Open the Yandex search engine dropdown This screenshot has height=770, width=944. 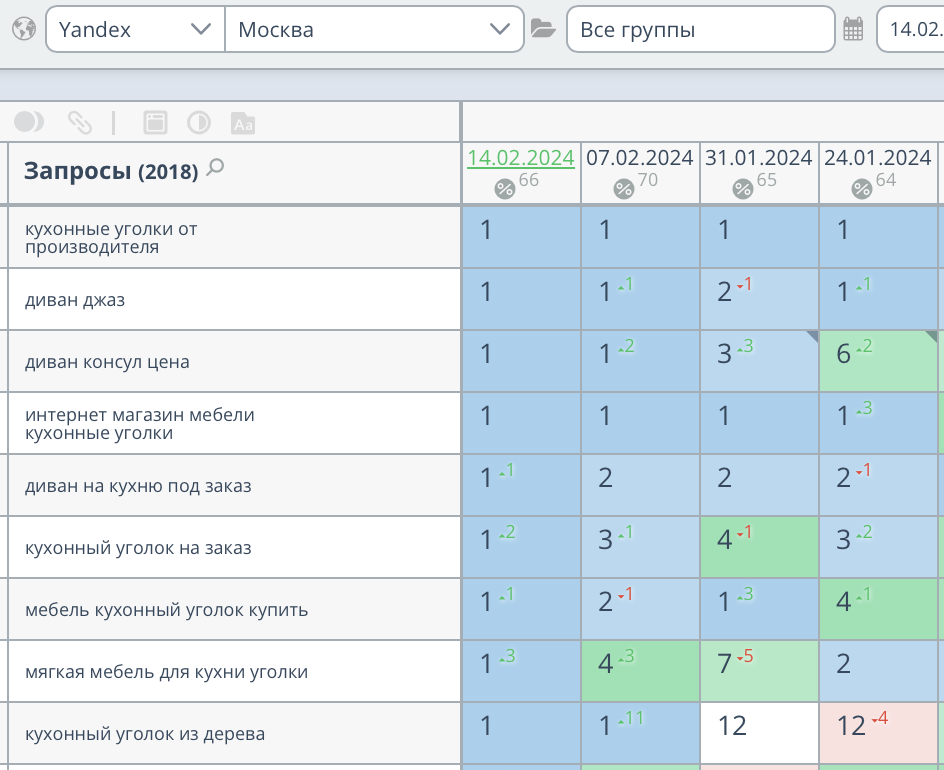tap(135, 29)
